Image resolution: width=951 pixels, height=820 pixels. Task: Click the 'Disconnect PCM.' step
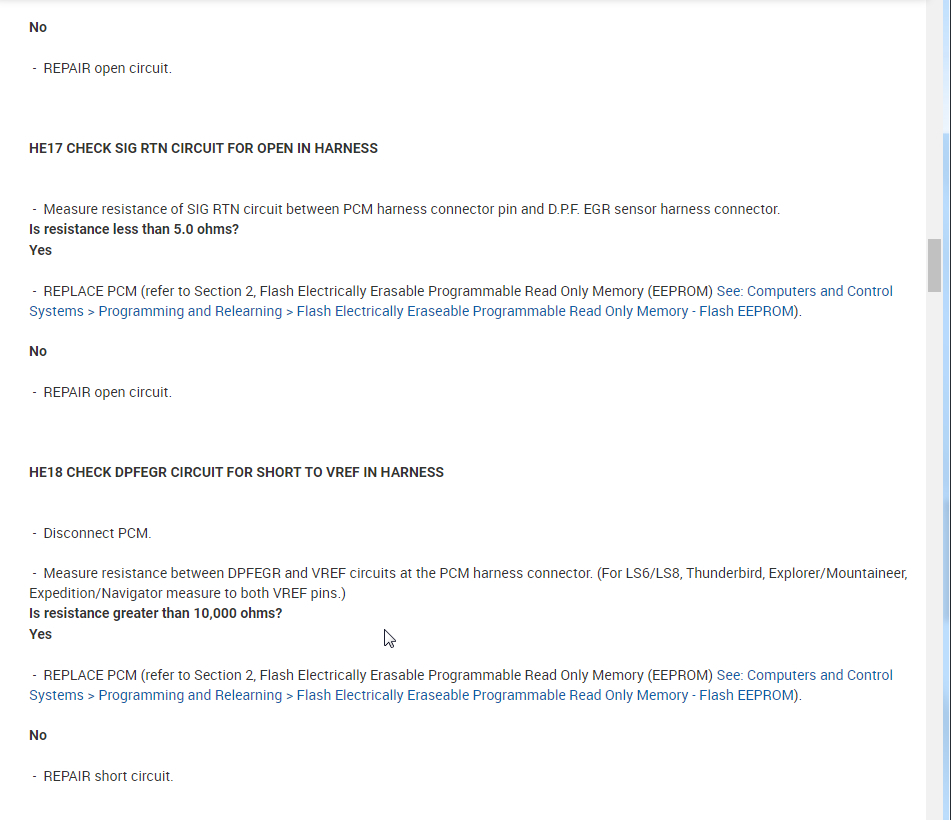[97, 533]
